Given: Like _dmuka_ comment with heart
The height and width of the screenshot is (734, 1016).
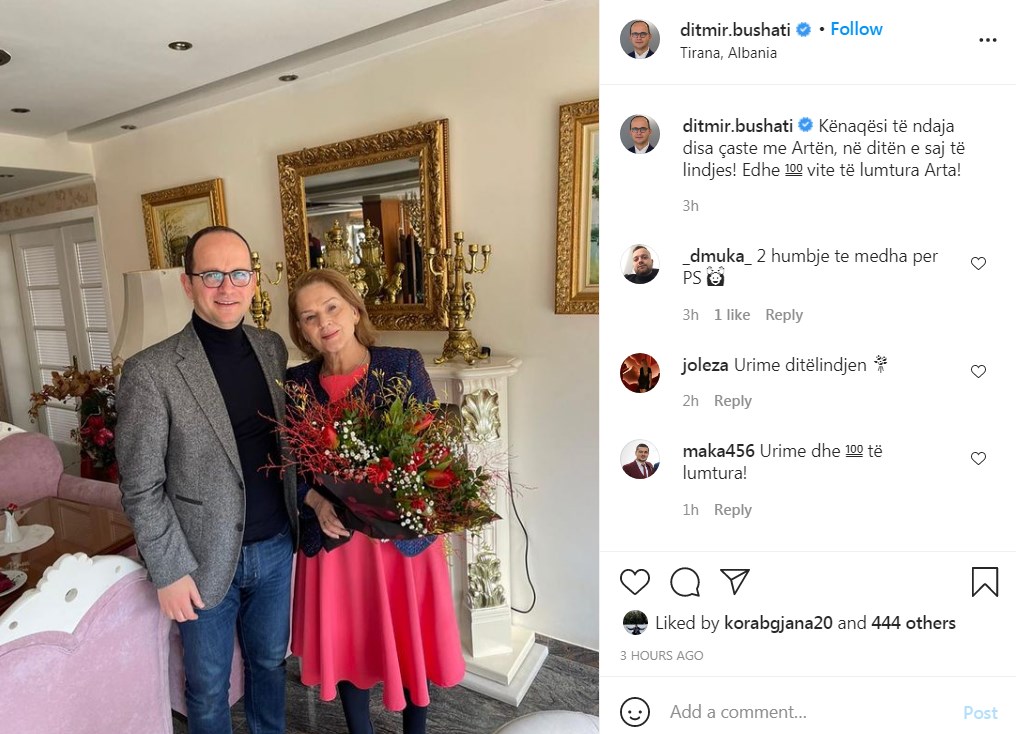Looking at the screenshot, I should point(978,263).
